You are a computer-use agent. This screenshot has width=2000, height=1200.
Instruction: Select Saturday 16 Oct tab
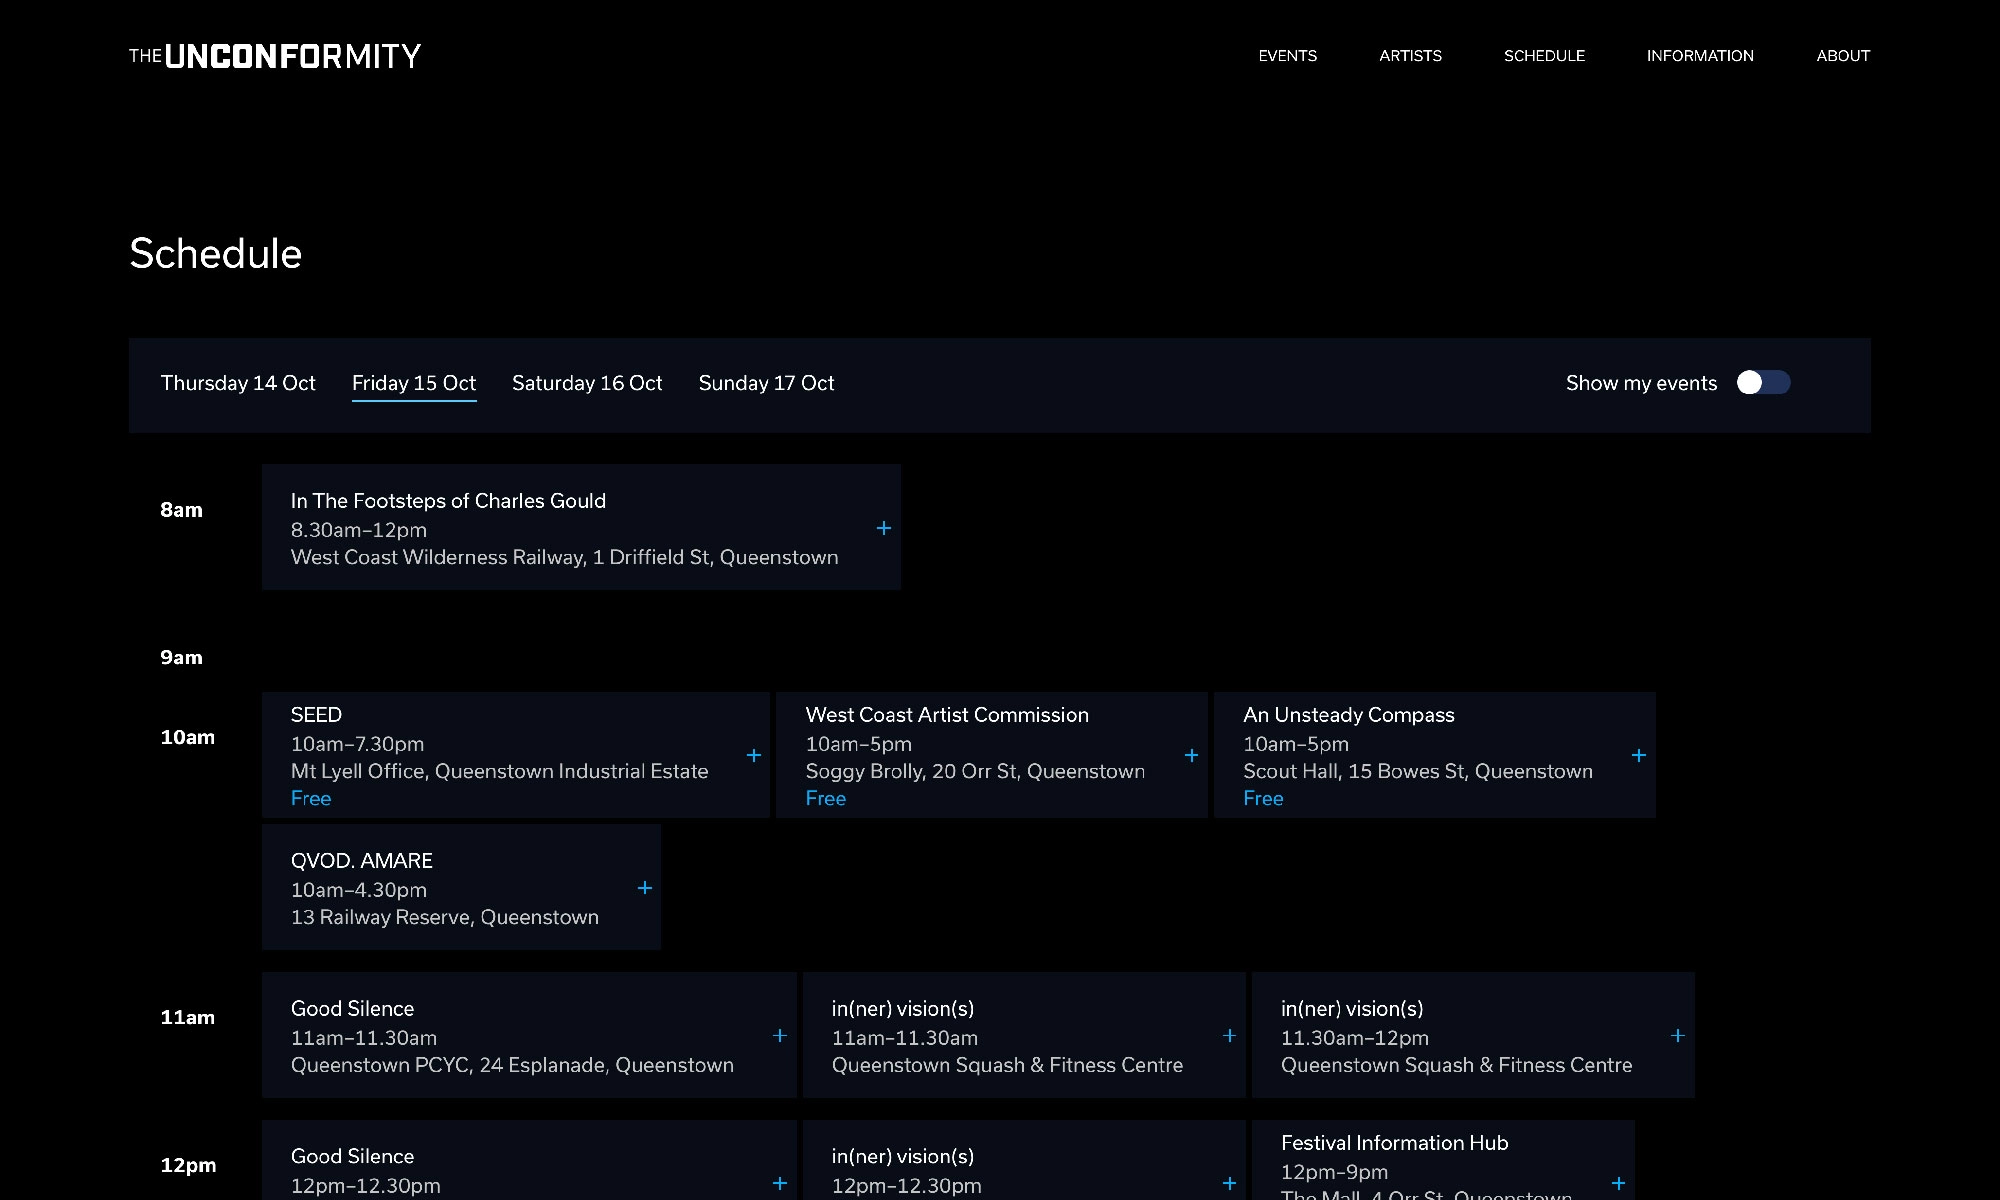coord(587,383)
